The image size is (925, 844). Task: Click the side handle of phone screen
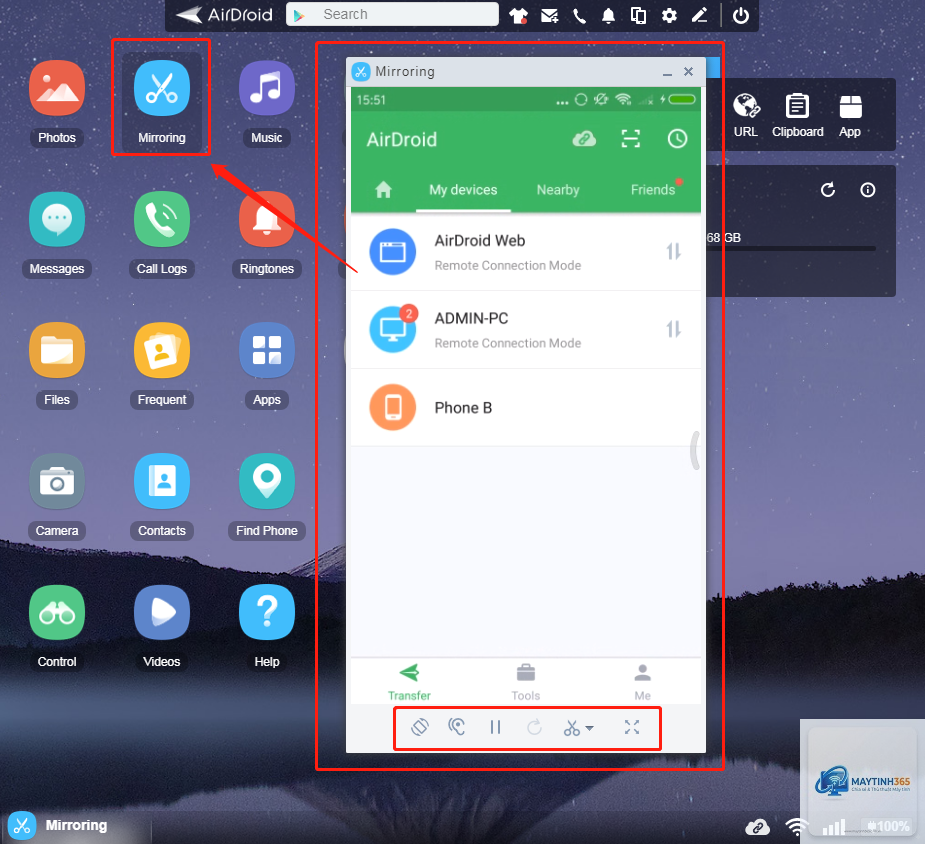point(696,451)
